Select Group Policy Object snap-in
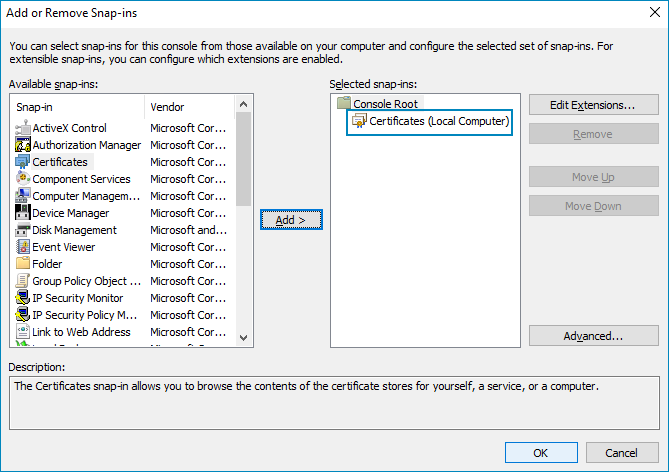Viewport: 669px width, 472px height. pos(86,281)
